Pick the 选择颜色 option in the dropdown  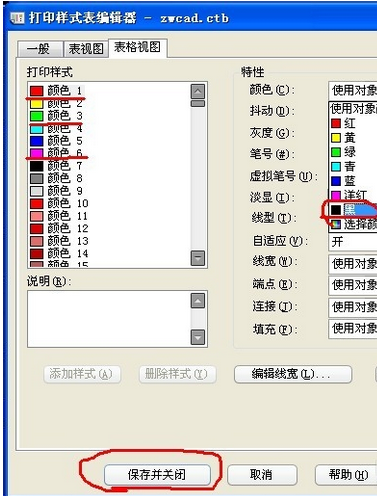pyautogui.click(x=353, y=224)
